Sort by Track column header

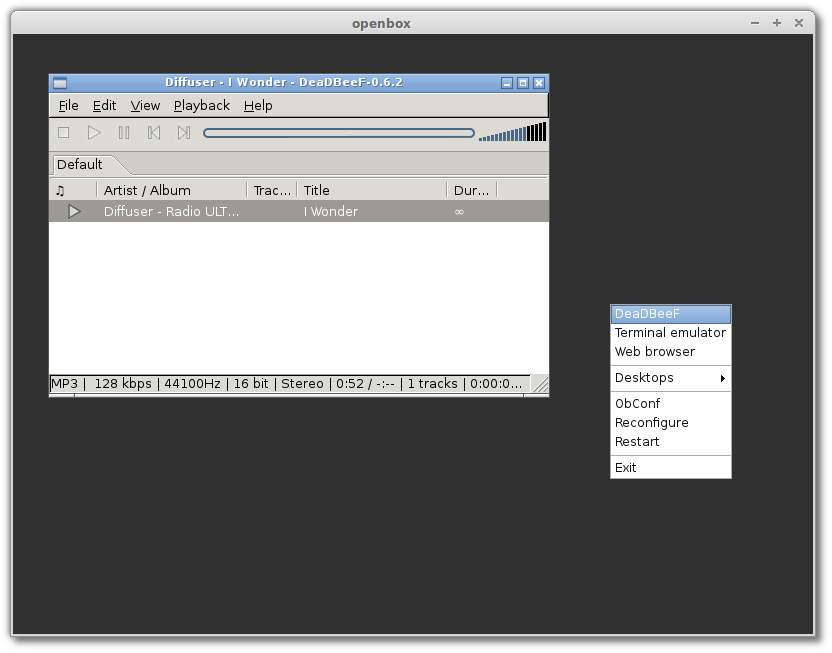click(x=272, y=190)
